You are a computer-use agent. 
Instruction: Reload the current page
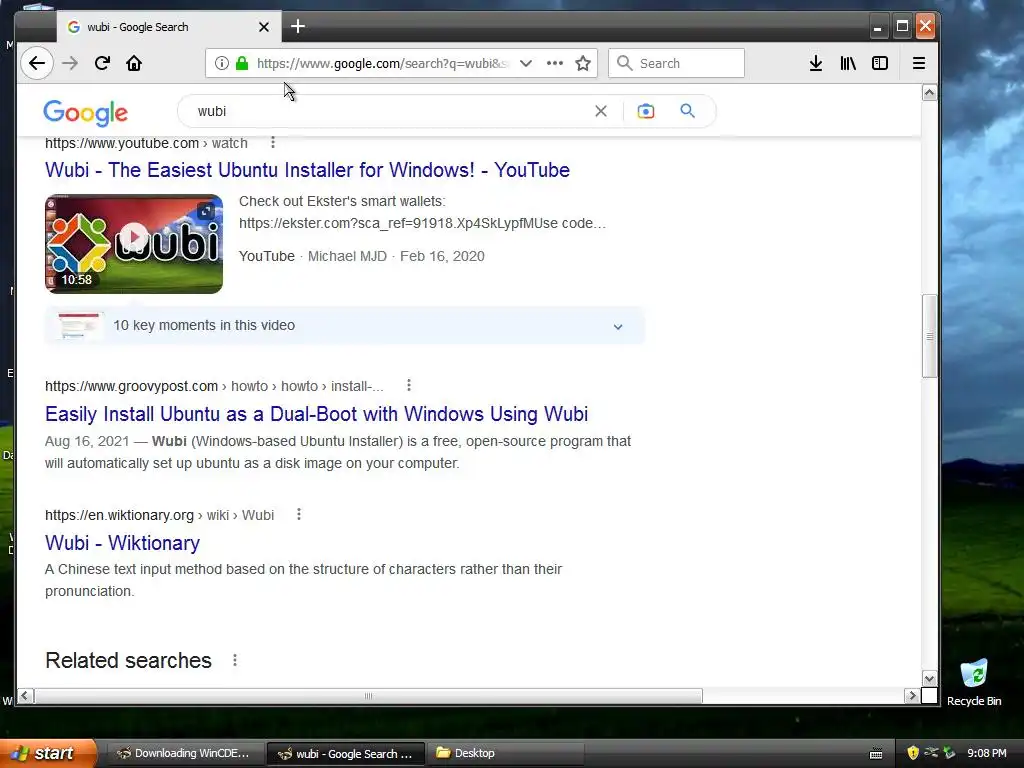(102, 63)
